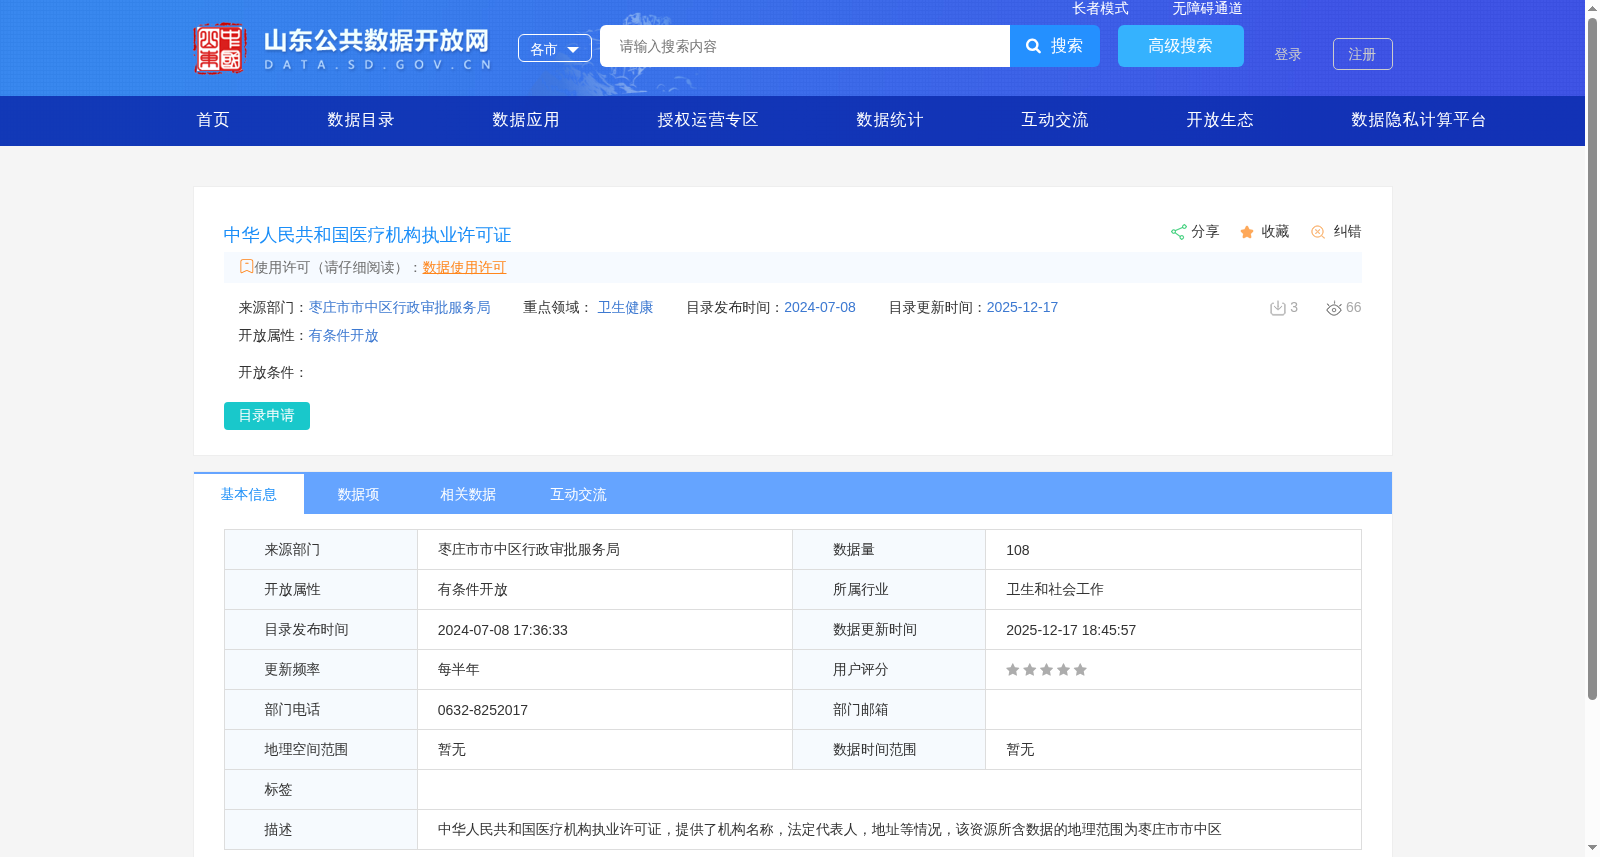Screen dimensions: 1600x857
Task: Click the star favorite icon next to 收藏
Action: click(x=1247, y=232)
